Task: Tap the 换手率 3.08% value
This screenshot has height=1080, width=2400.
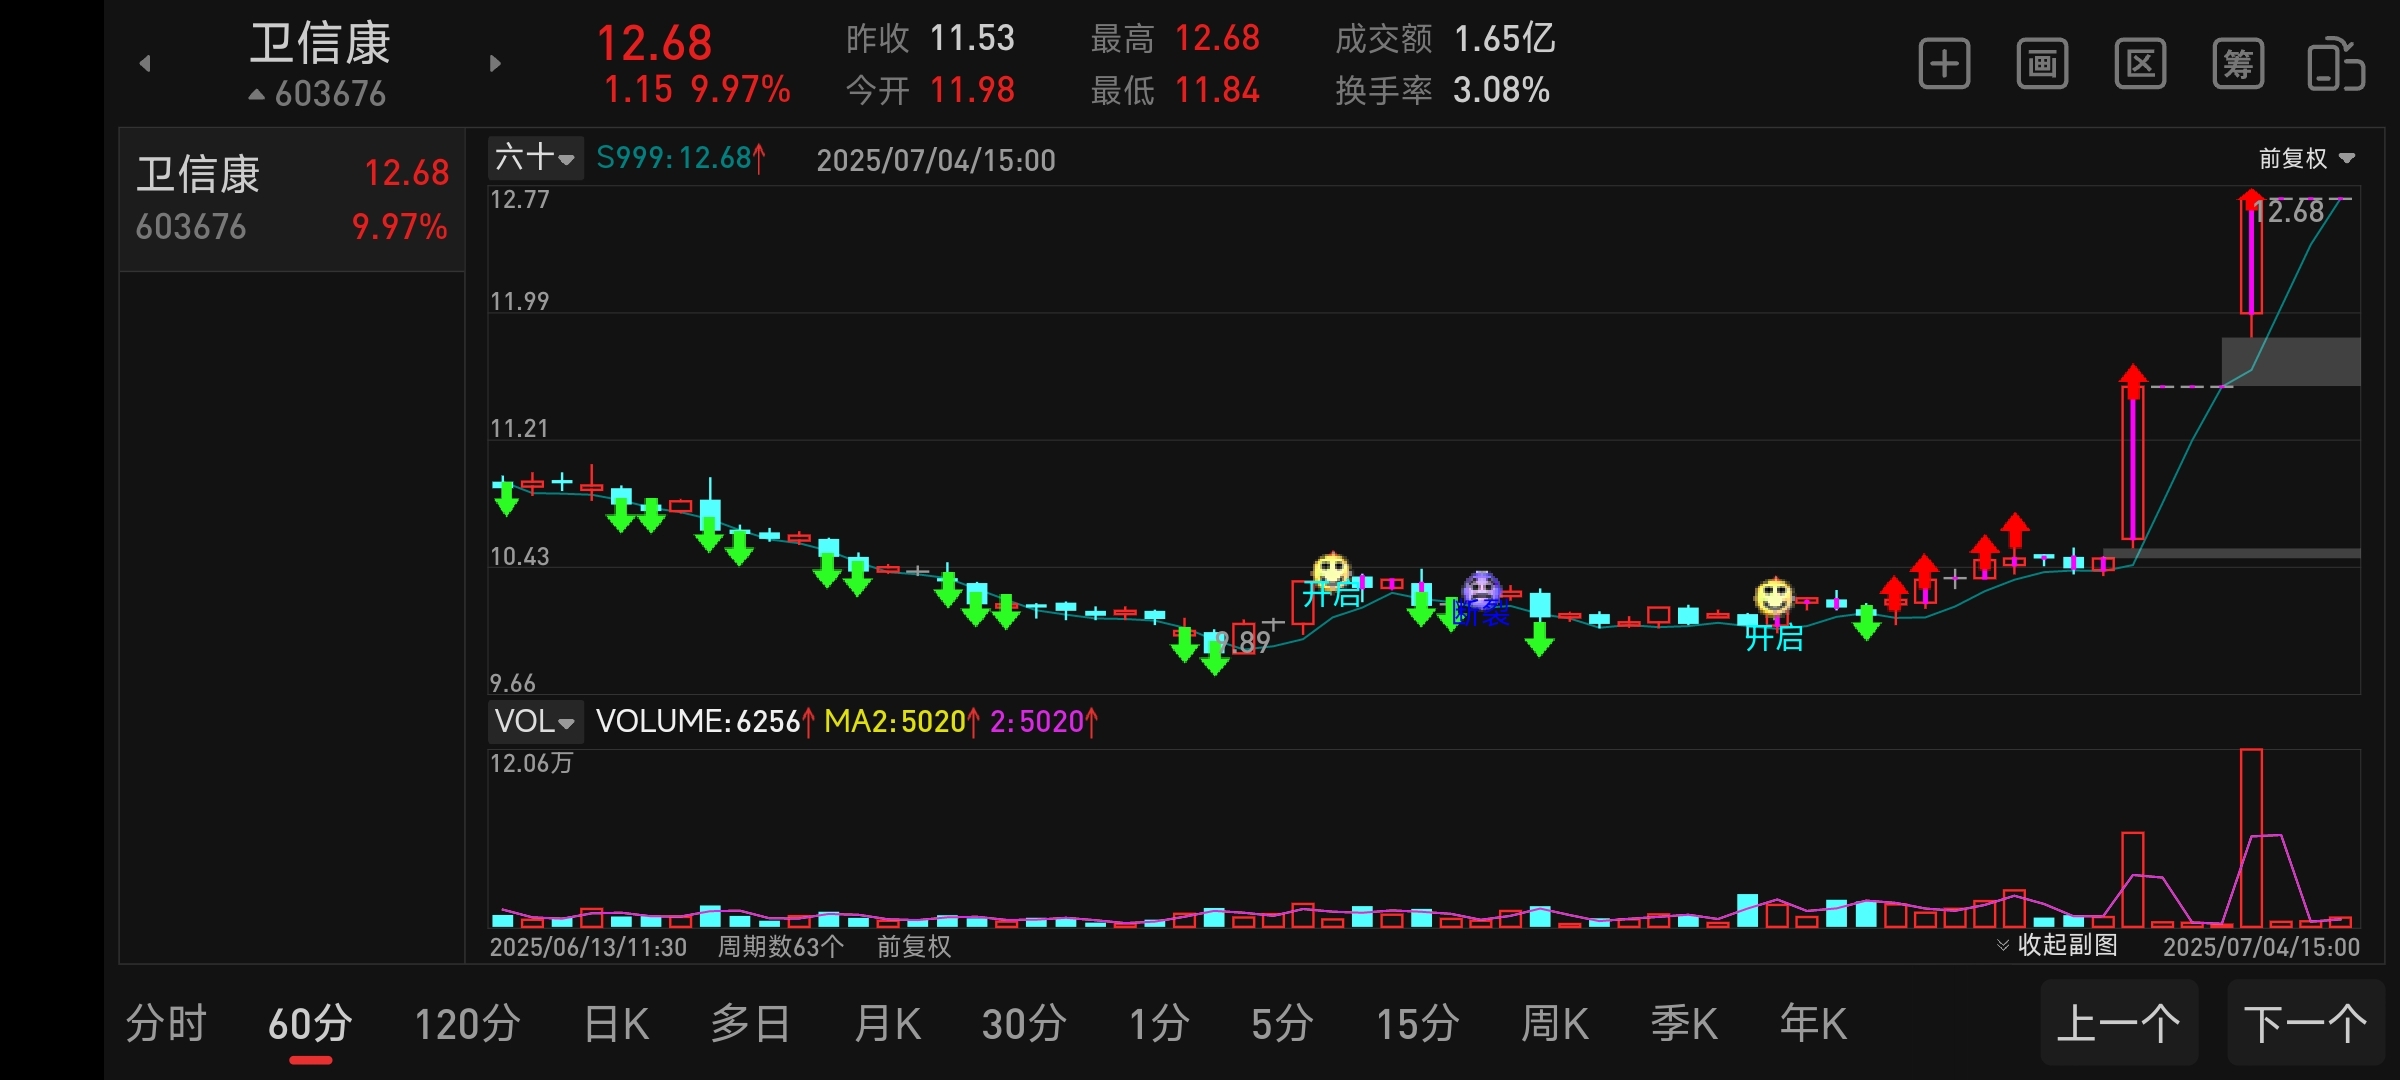Action: pos(1501,90)
